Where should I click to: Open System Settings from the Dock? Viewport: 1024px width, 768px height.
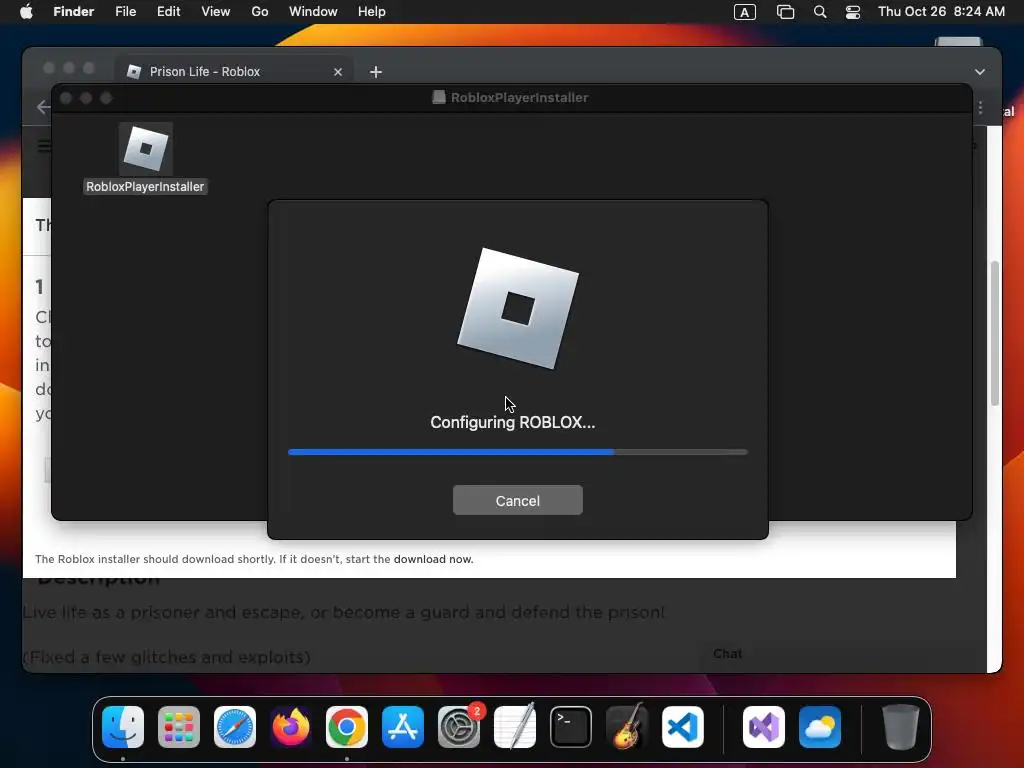tap(458, 727)
